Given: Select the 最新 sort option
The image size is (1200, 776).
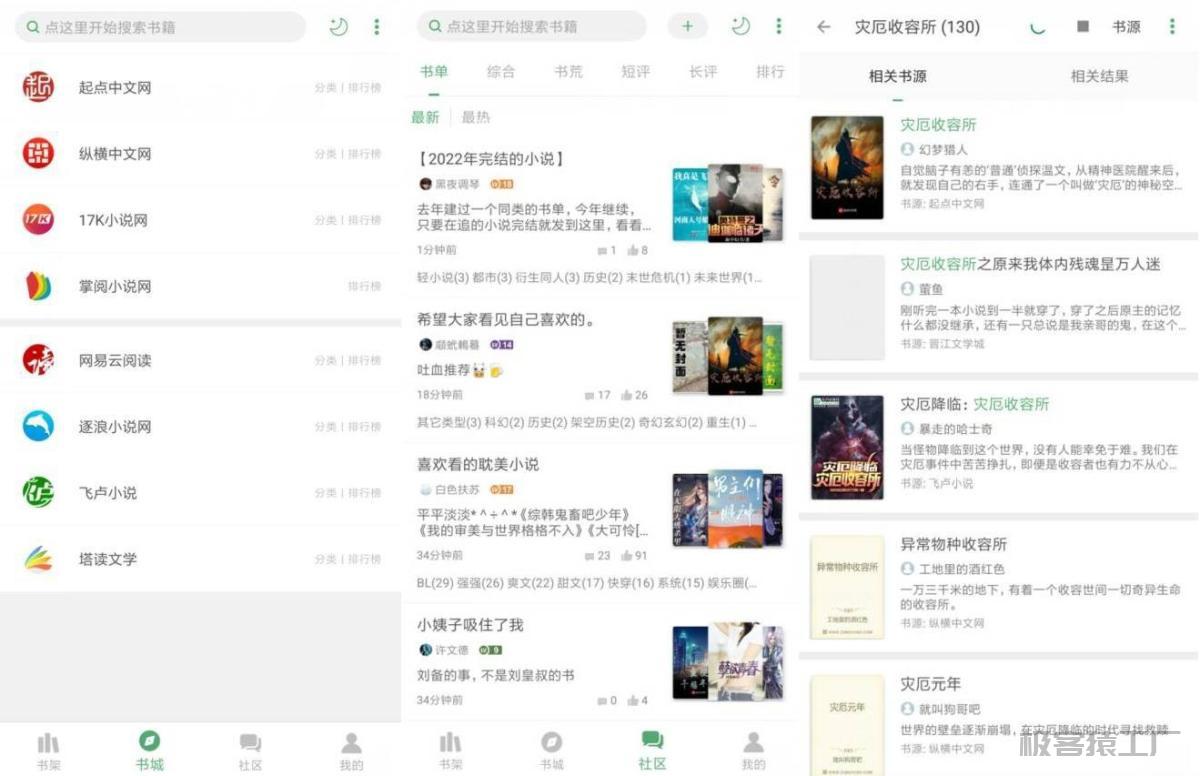Looking at the screenshot, I should 425,117.
